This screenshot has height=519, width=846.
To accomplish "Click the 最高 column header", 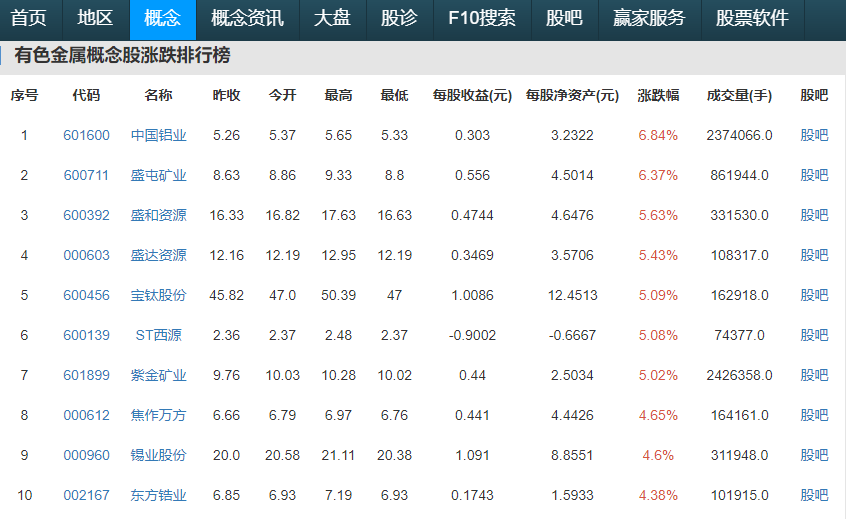I will [x=338, y=95].
